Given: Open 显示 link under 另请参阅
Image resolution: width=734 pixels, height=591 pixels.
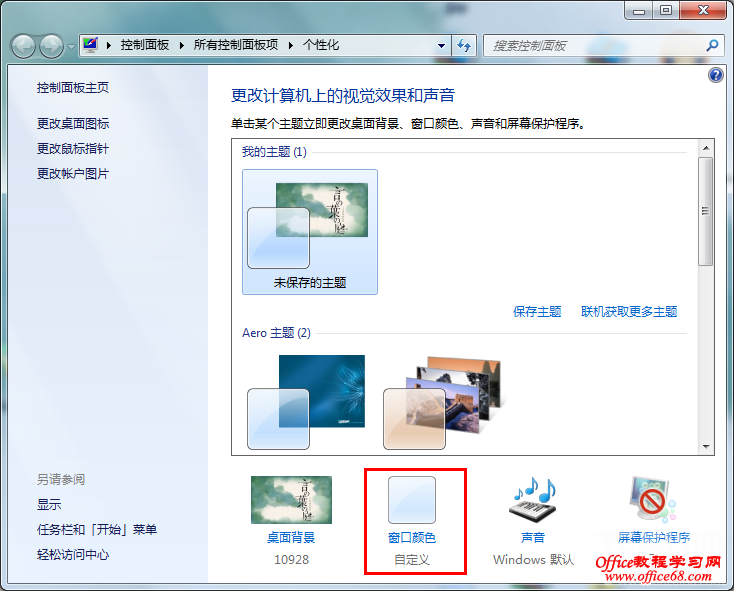Looking at the screenshot, I should (x=49, y=504).
